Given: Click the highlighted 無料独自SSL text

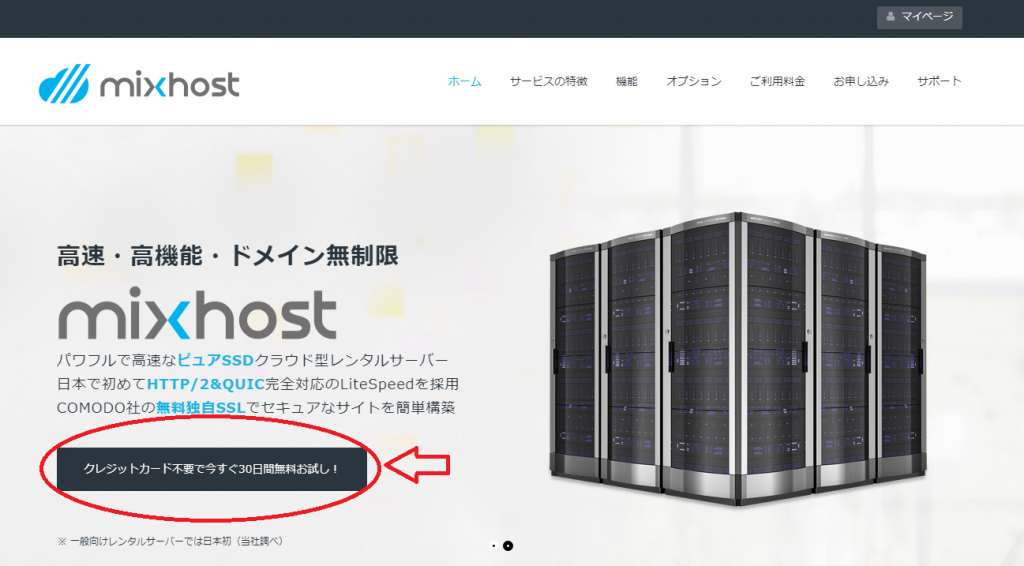Looking at the screenshot, I should [x=199, y=408].
